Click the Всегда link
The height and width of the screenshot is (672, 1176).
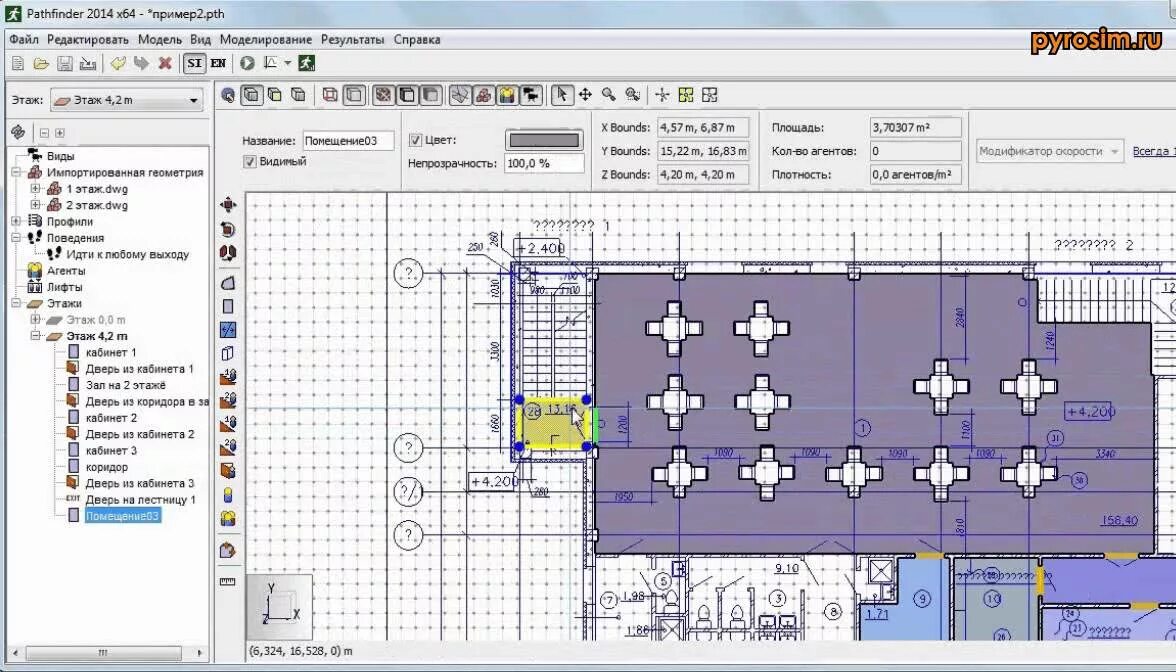[x=1154, y=151]
